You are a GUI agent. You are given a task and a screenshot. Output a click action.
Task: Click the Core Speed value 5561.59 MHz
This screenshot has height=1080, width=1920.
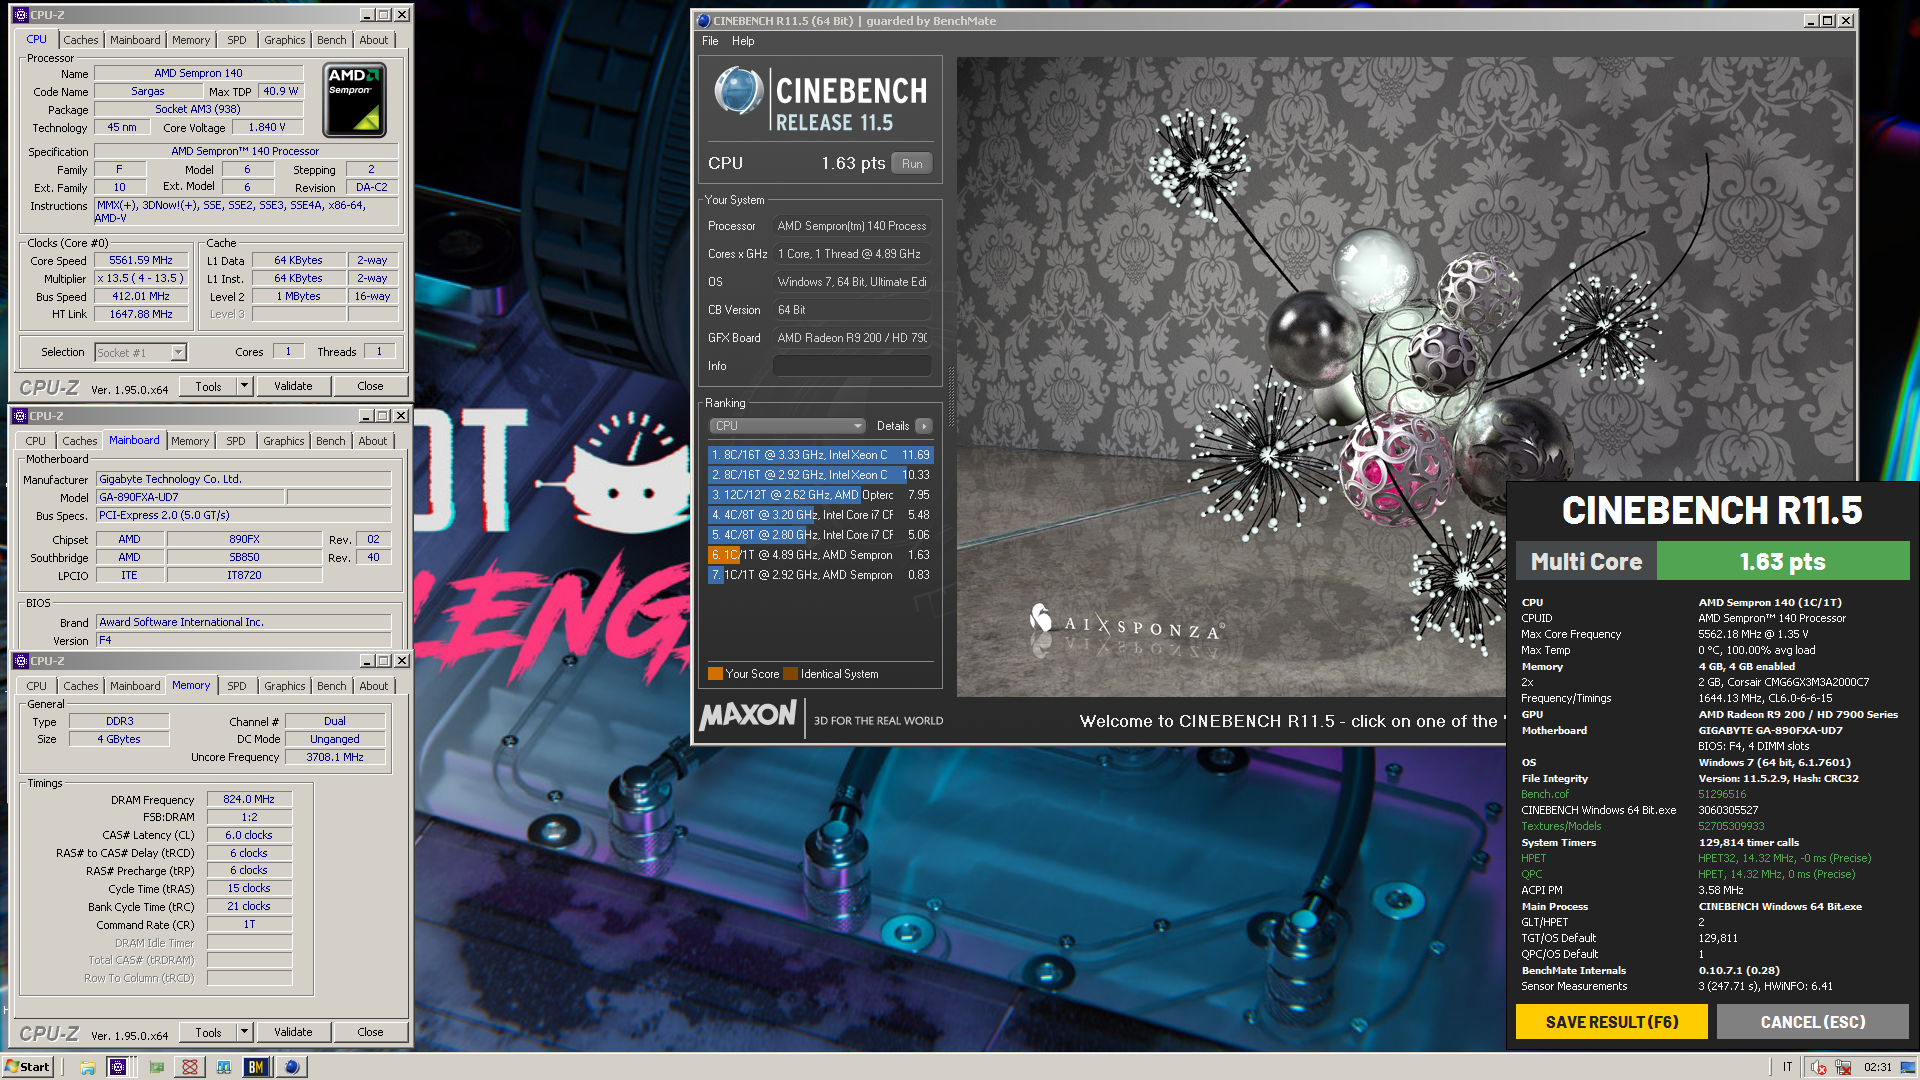141,260
